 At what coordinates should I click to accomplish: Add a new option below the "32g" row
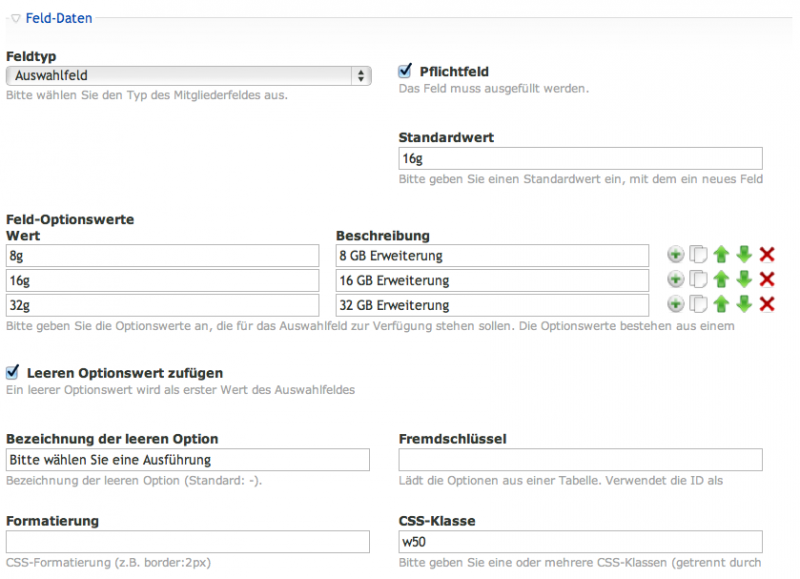pos(675,305)
